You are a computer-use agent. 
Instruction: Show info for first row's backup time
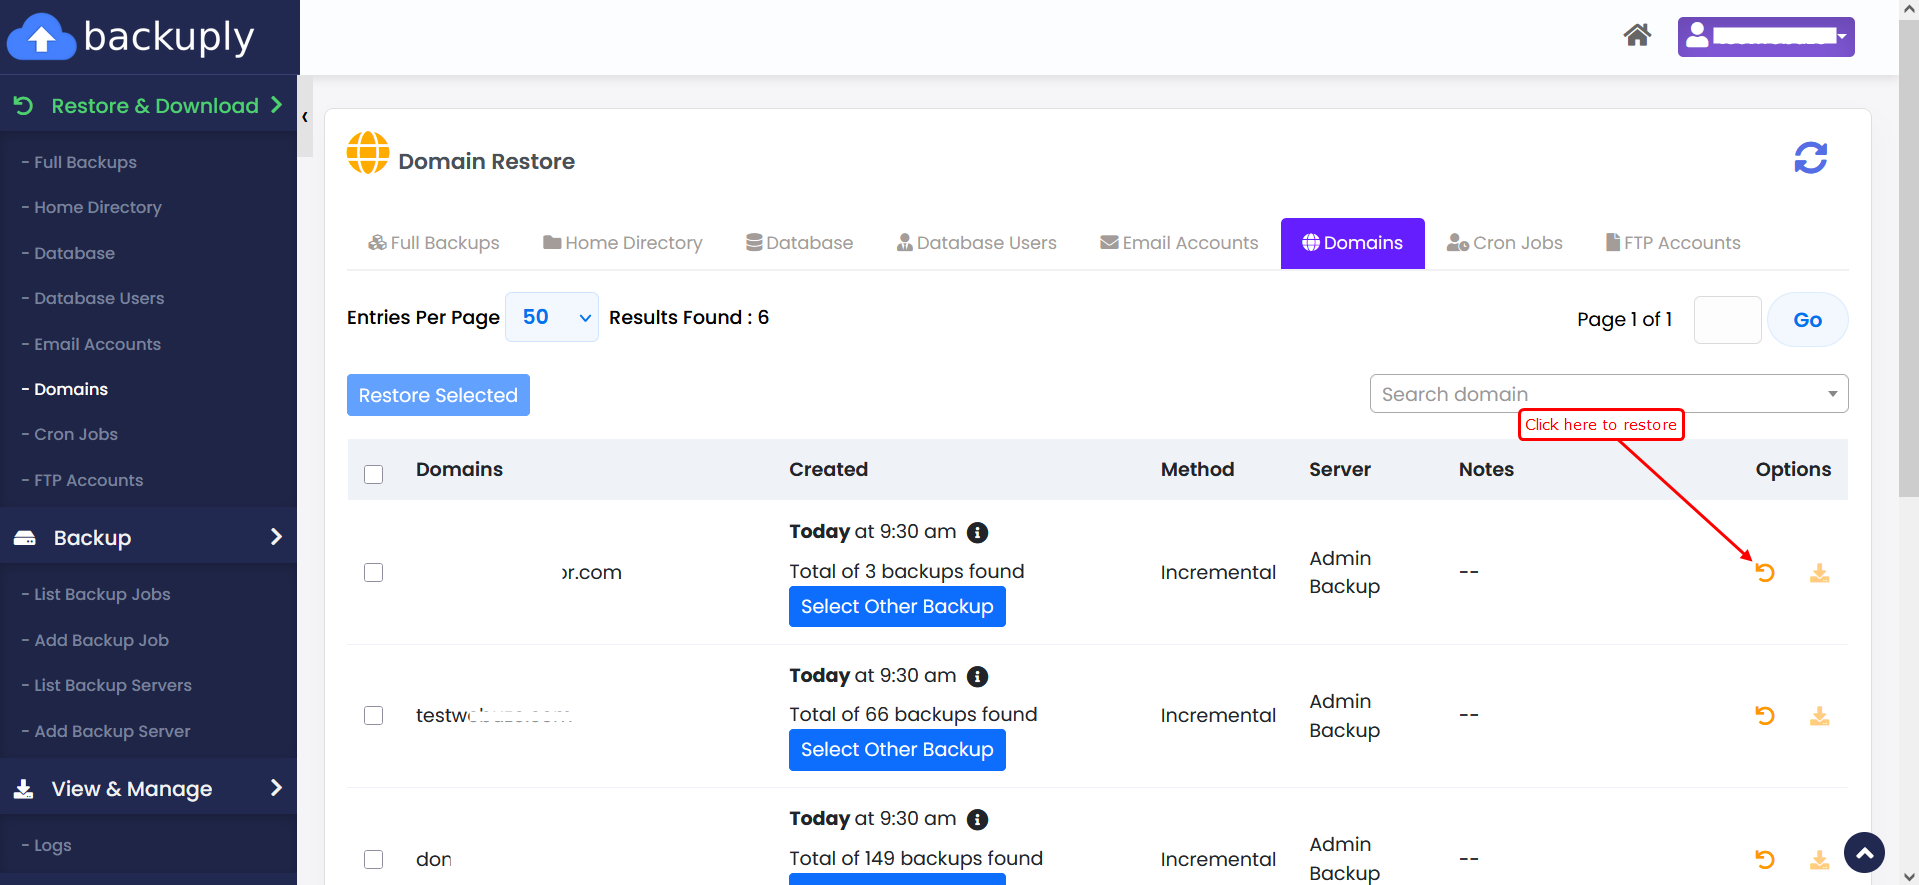pos(977,533)
